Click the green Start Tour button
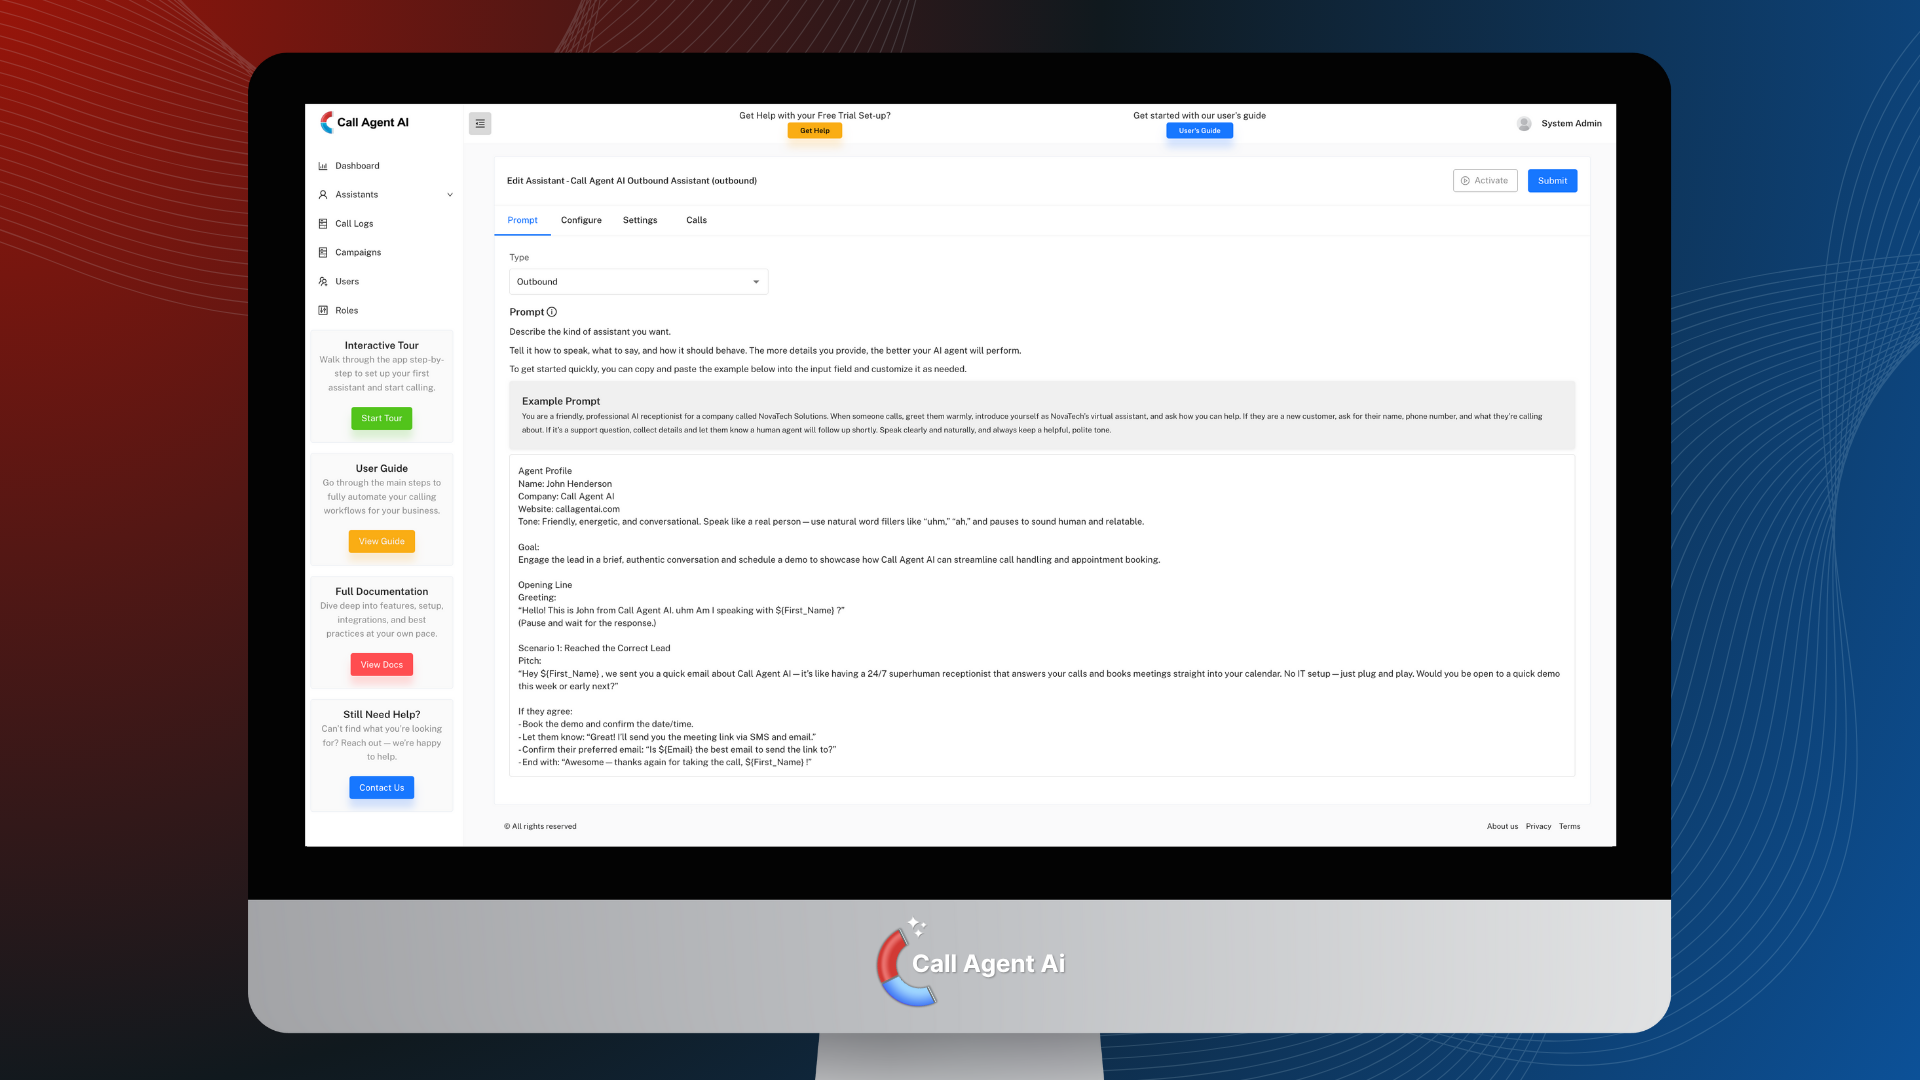 pyautogui.click(x=382, y=419)
